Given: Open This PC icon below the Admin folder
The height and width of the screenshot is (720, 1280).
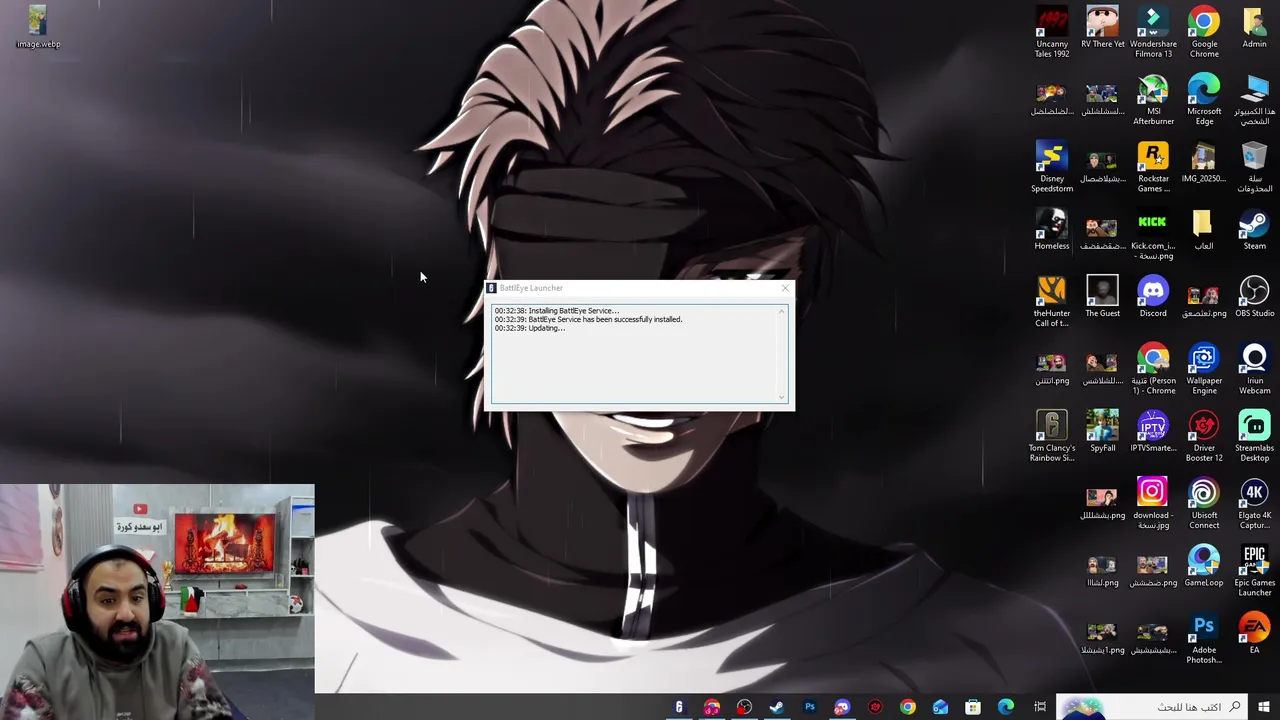Looking at the screenshot, I should [1254, 99].
